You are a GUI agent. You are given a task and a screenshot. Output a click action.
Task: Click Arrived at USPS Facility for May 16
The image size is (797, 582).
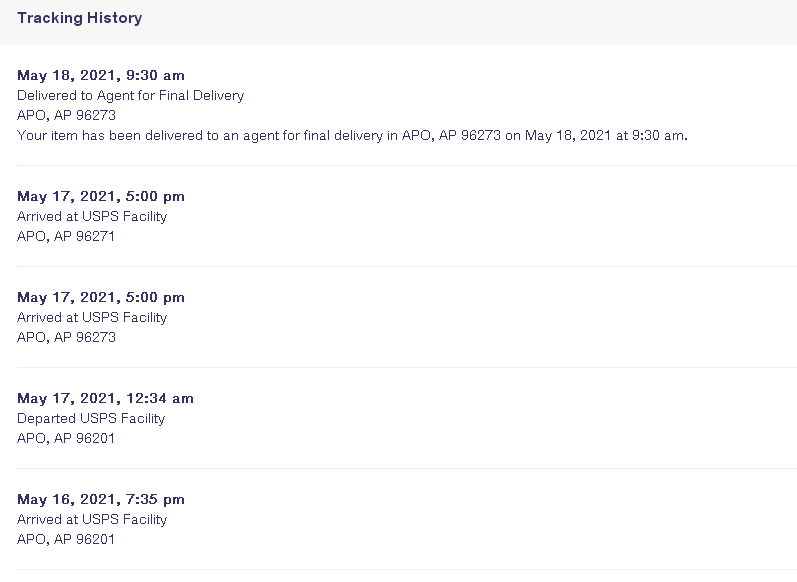tap(92, 519)
